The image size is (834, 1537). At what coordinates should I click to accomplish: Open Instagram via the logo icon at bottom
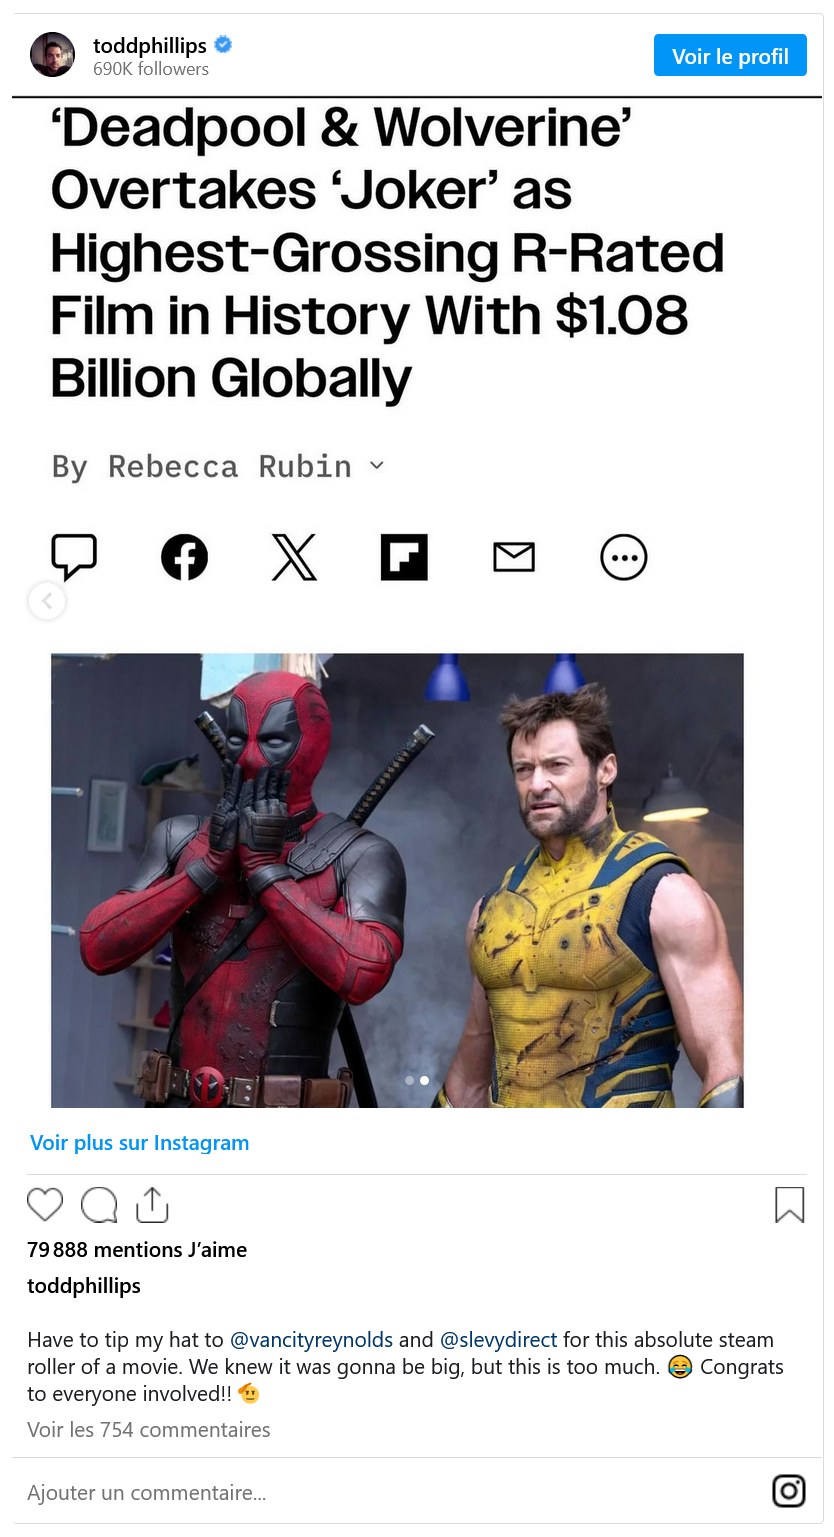coord(789,1491)
